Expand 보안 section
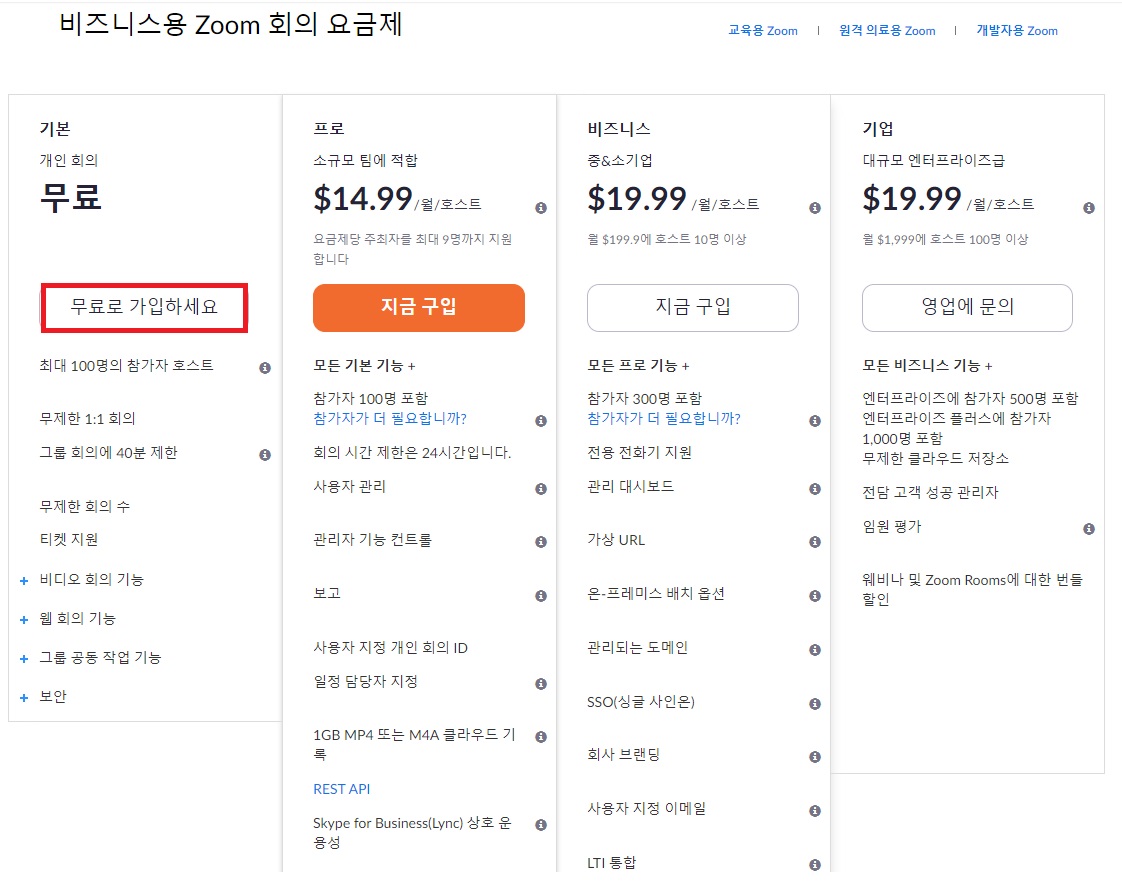This screenshot has width=1122, height=890. click(24, 698)
